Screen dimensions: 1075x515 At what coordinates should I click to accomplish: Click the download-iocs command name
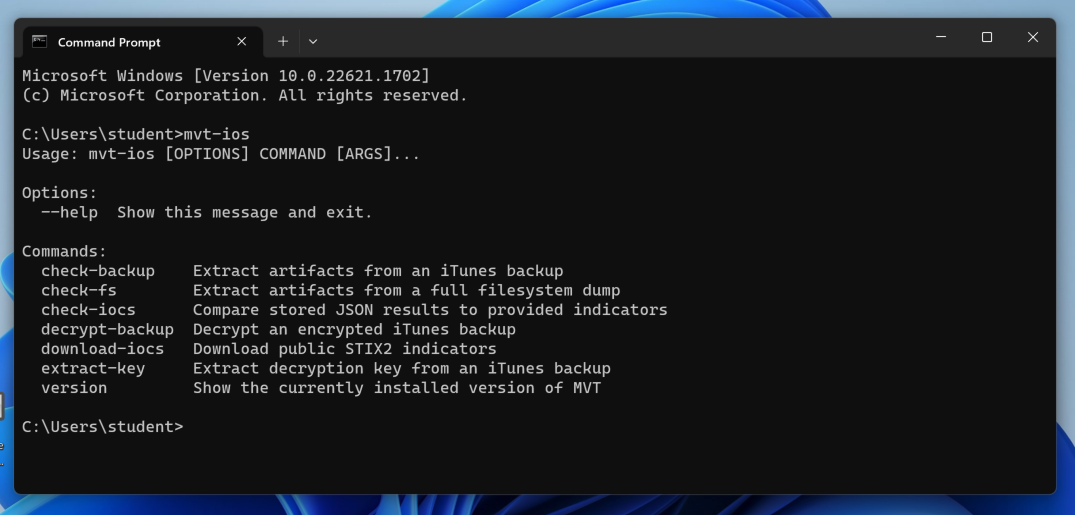click(x=102, y=349)
